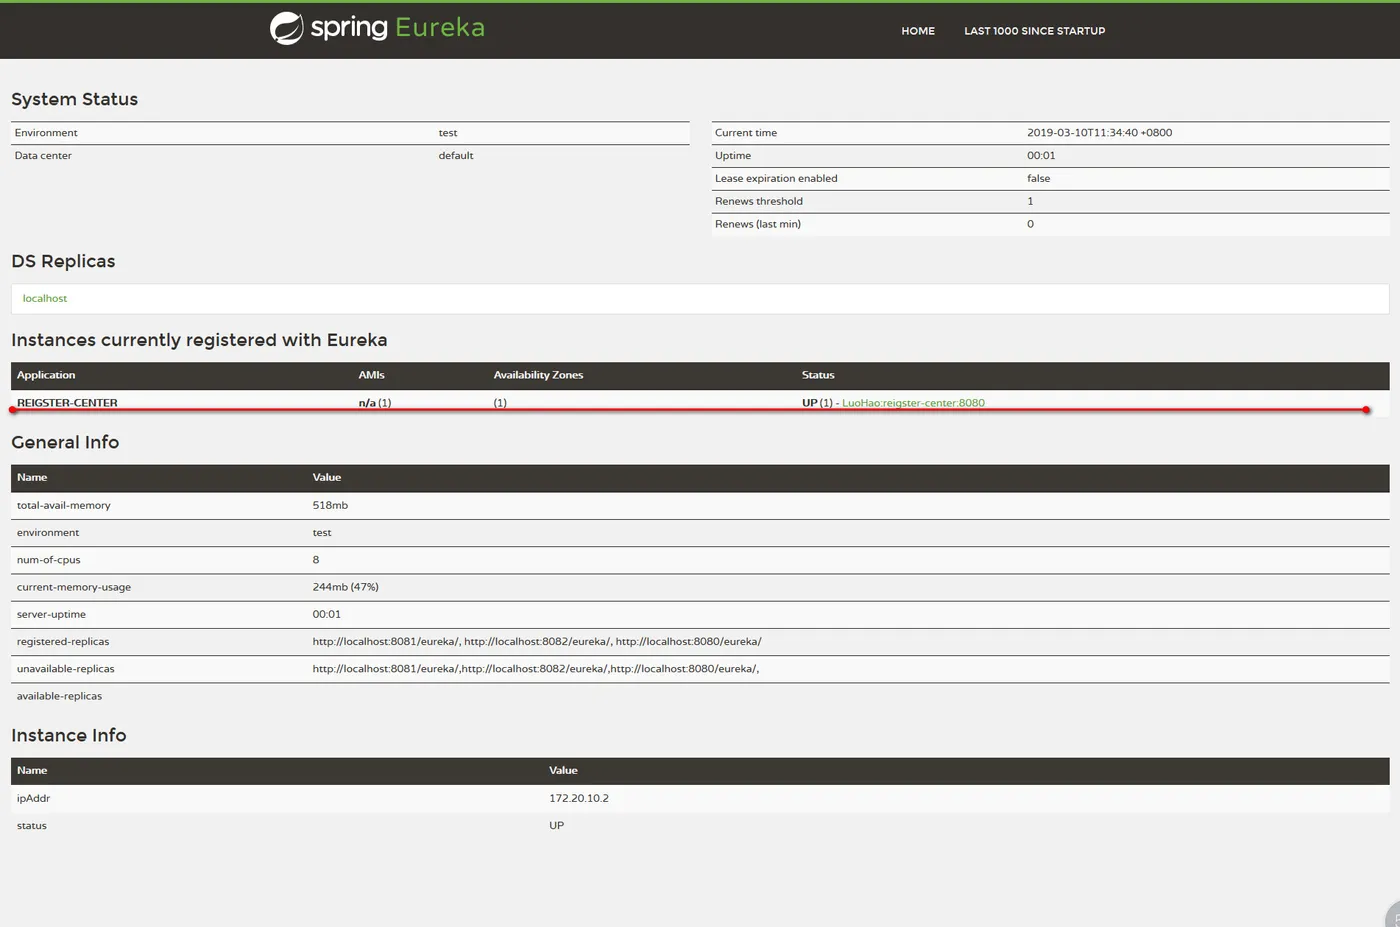Click the Data center label
The image size is (1400, 927).
click(43, 155)
